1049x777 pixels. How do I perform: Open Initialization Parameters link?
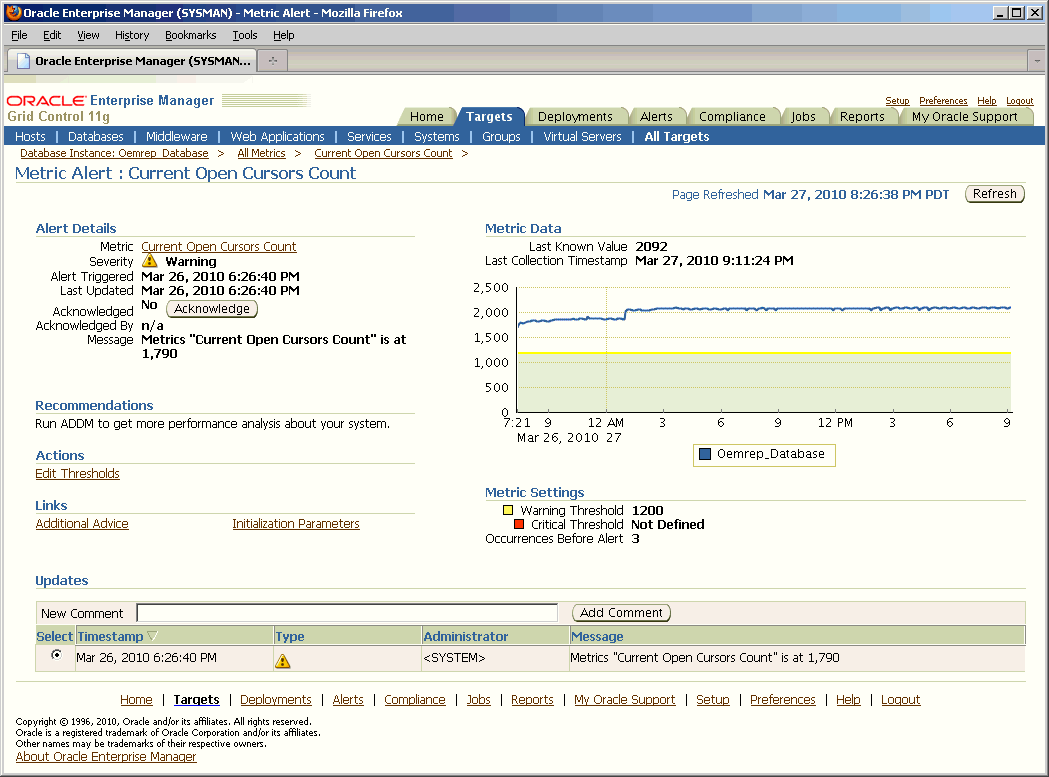[x=296, y=524]
